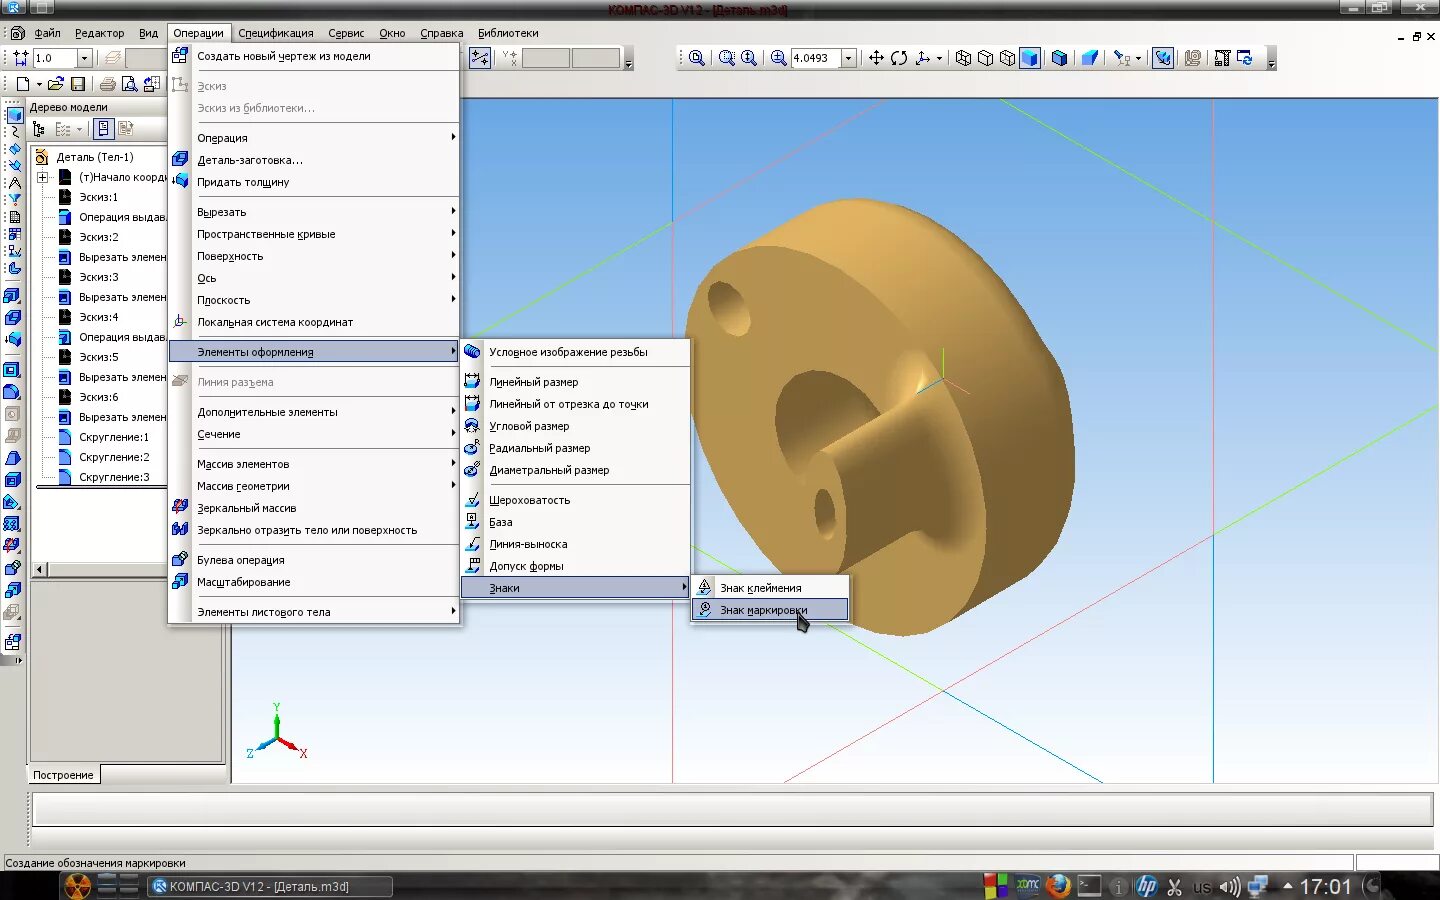The width and height of the screenshot is (1440, 900).
Task: Click the HP icon in system tray
Action: pos(1147,886)
